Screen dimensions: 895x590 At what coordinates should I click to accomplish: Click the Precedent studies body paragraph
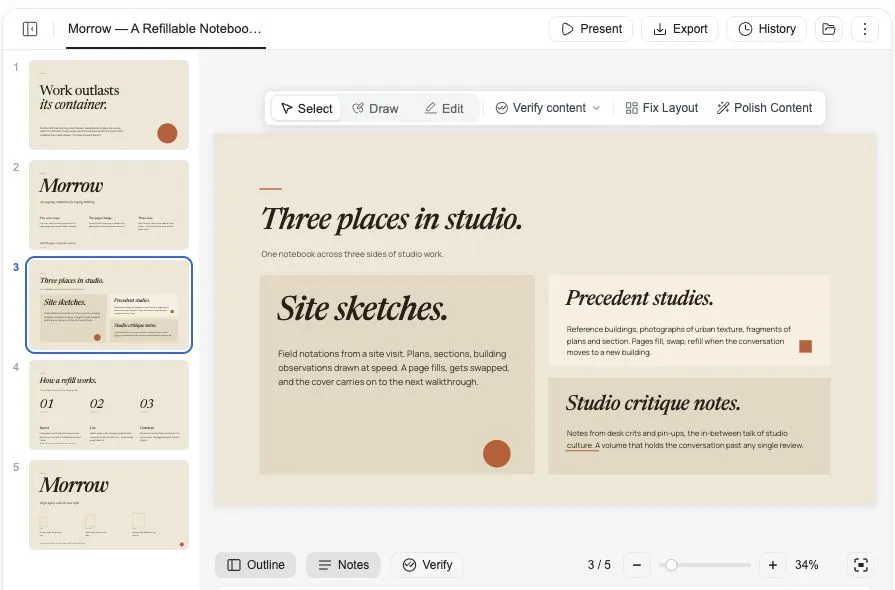coord(678,341)
